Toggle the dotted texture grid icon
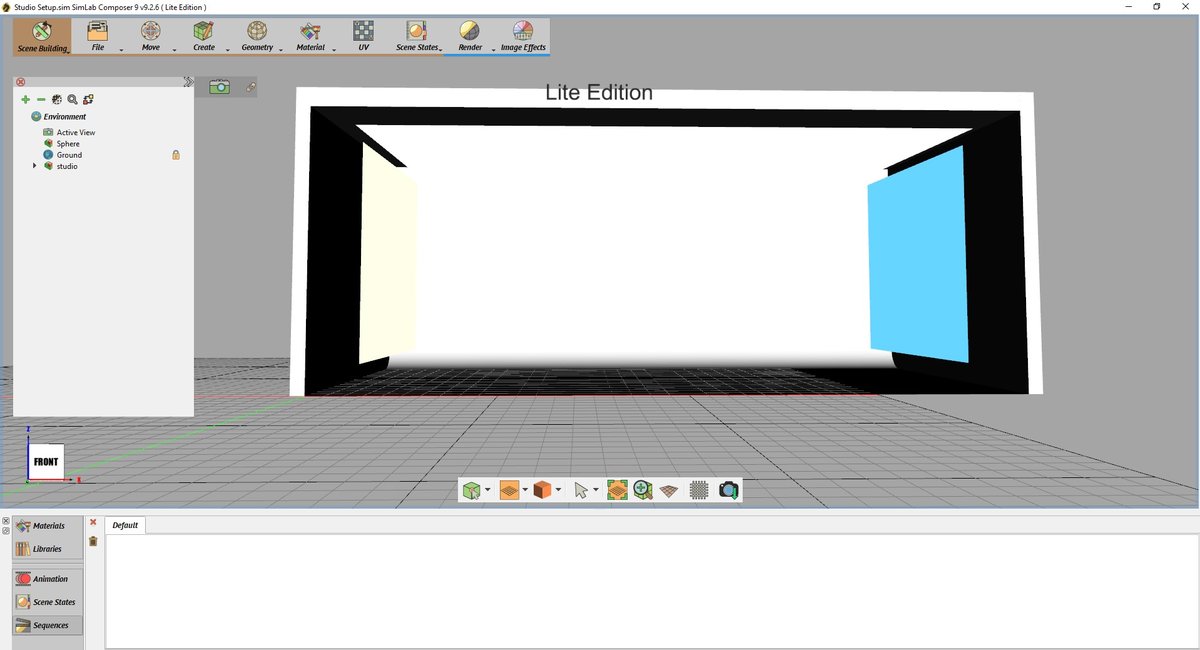 (x=699, y=490)
